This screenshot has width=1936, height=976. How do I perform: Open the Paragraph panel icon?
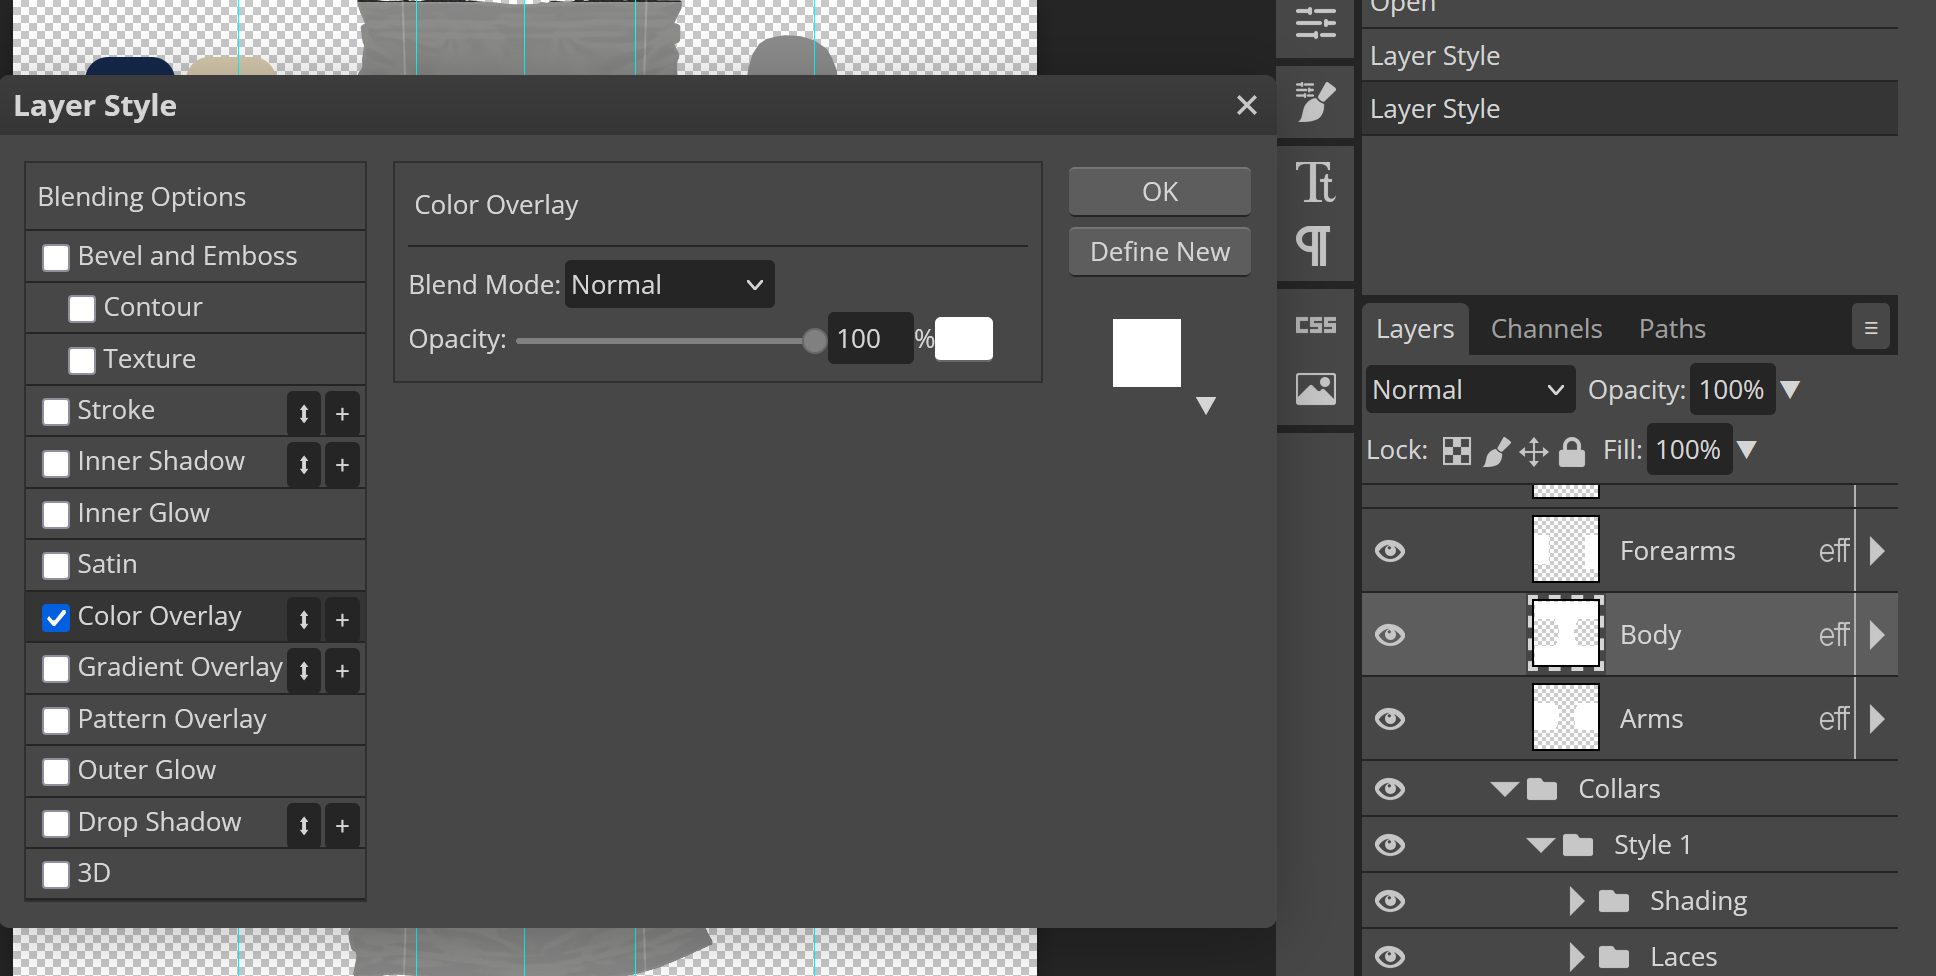pyautogui.click(x=1313, y=245)
